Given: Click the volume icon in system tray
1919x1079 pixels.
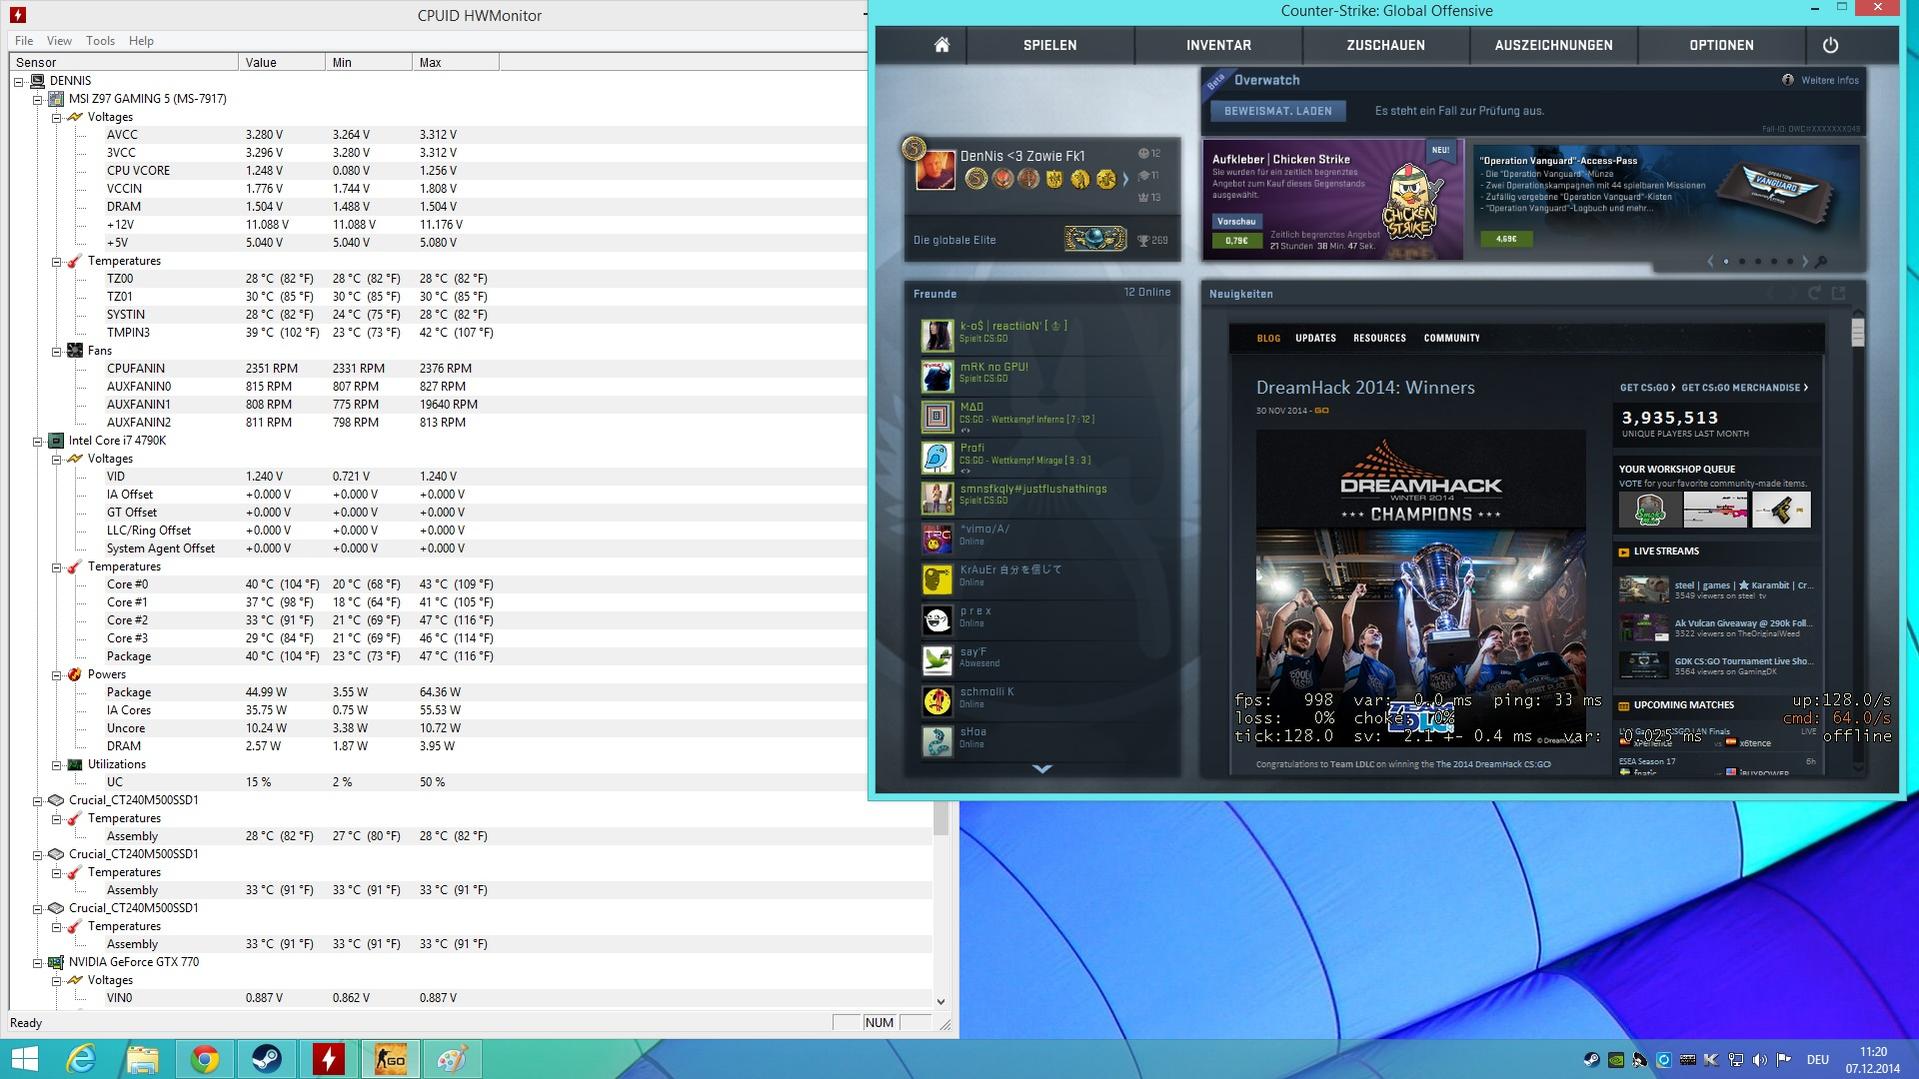Looking at the screenshot, I should pos(1759,1059).
